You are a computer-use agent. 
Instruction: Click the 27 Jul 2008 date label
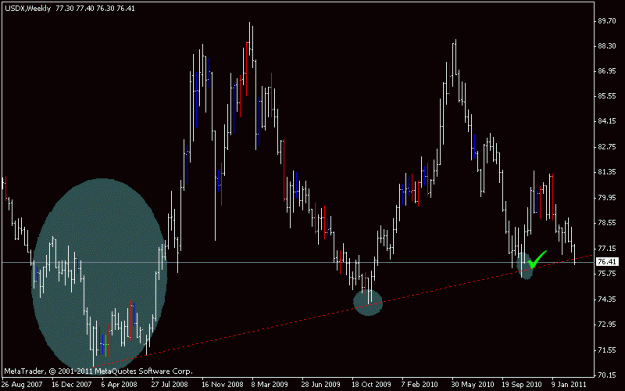(169, 384)
